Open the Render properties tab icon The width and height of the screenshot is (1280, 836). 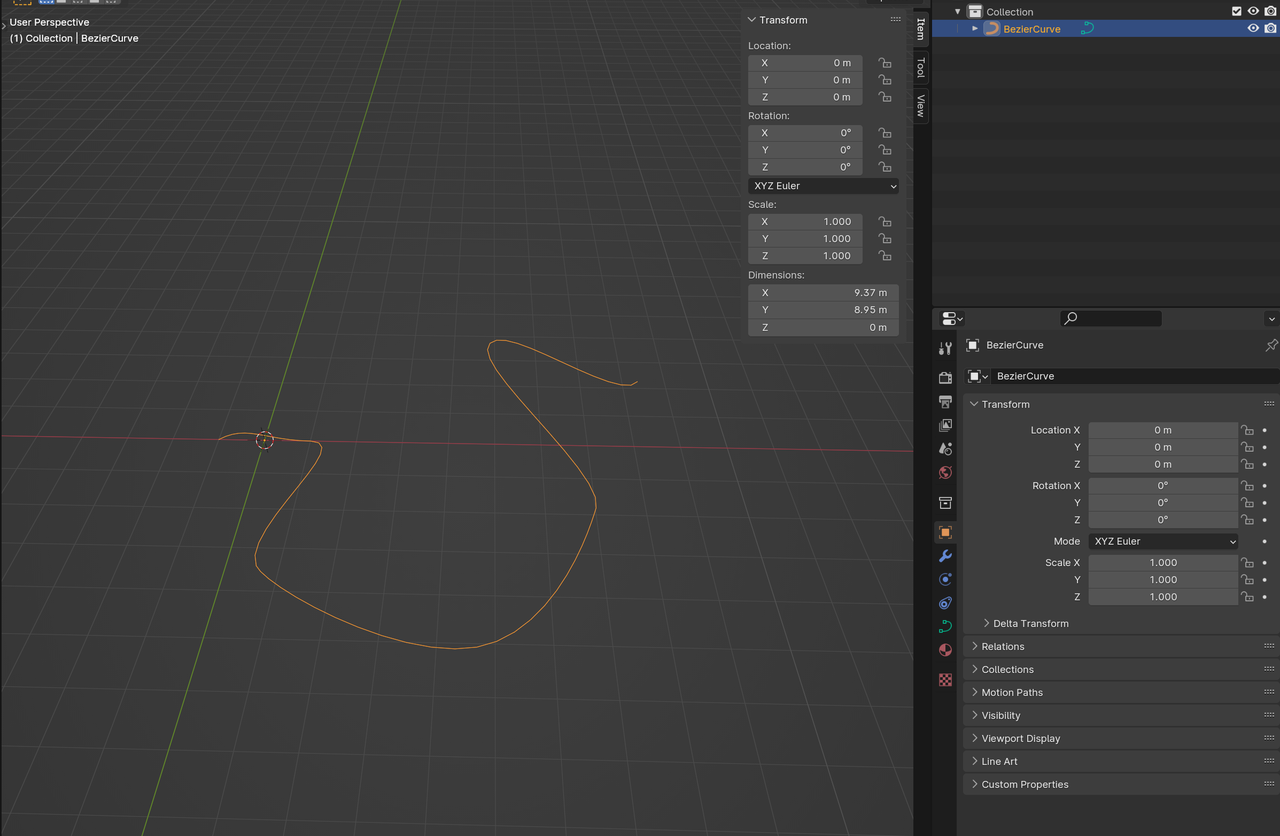[945, 377]
